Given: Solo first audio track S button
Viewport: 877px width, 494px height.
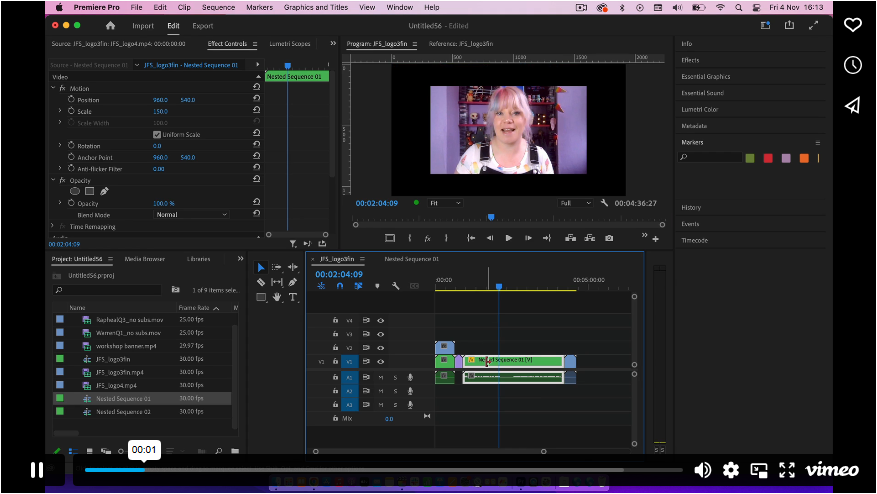Looking at the screenshot, I should pyautogui.click(x=395, y=378).
